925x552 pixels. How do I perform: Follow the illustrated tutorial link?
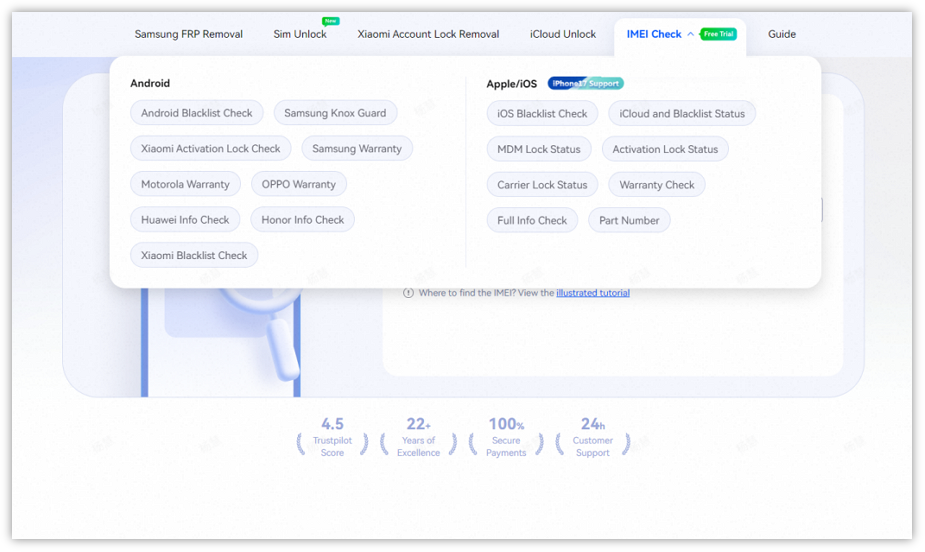[x=593, y=293]
